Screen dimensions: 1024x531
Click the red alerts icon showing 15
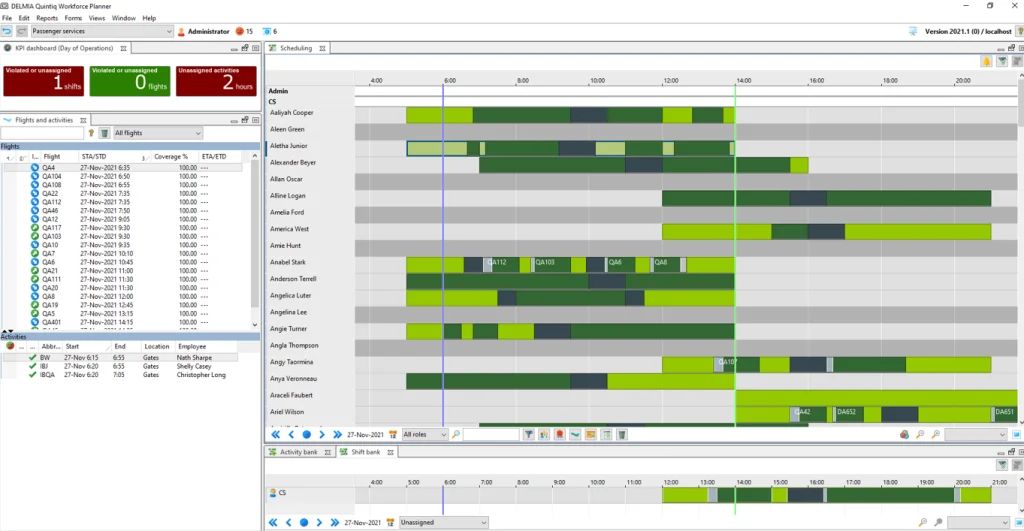[239, 32]
